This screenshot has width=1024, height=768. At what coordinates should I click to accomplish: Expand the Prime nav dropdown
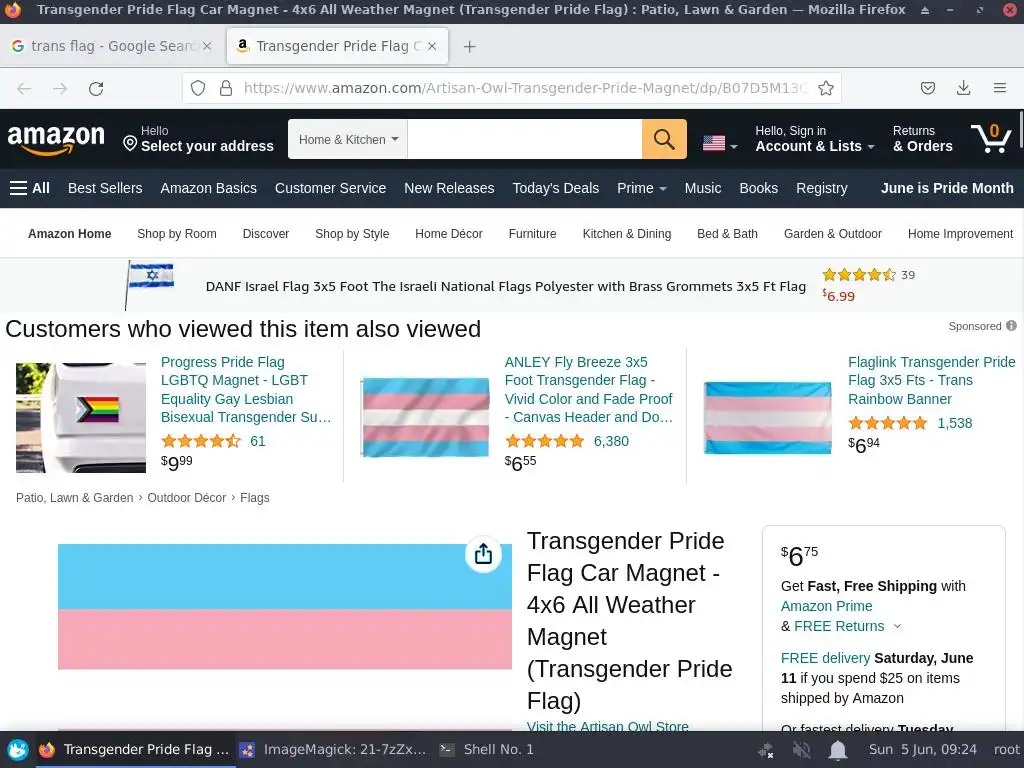641,188
